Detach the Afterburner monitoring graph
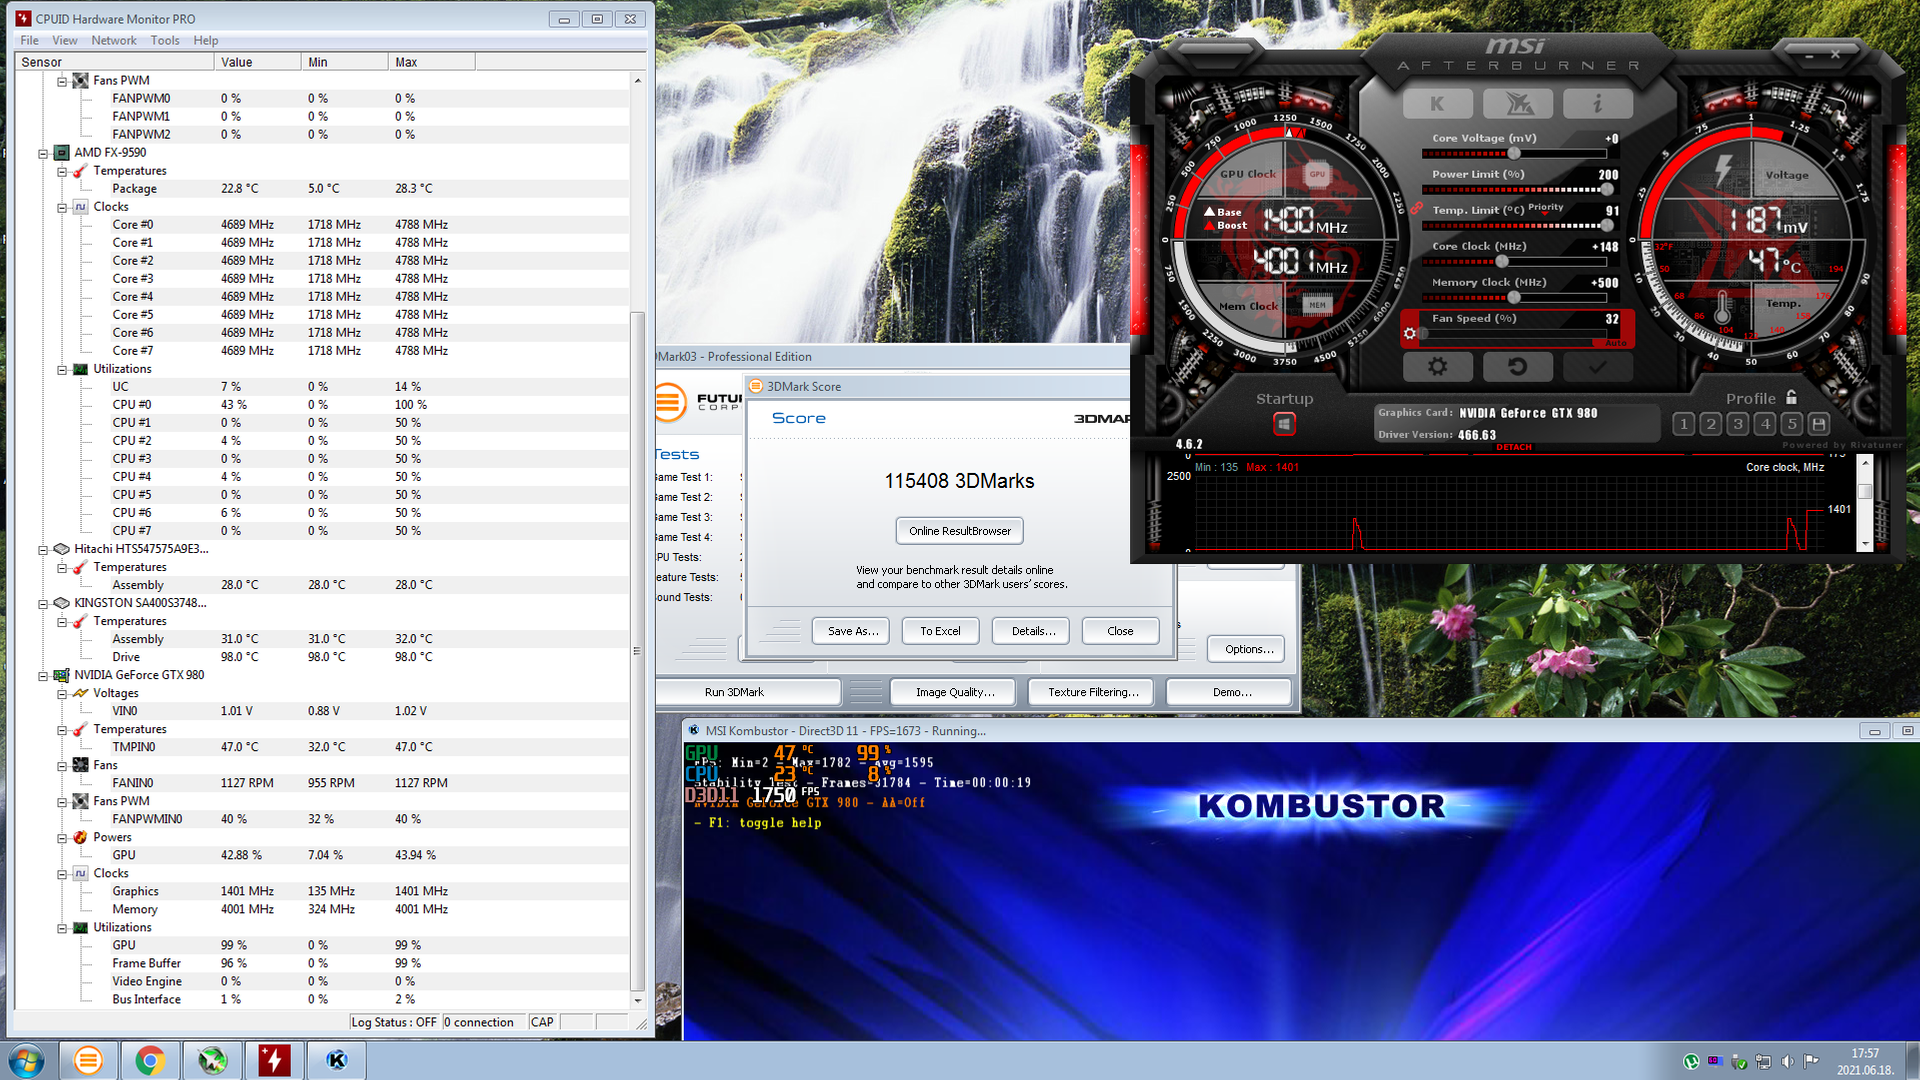Viewport: 1920px width, 1080px height. pyautogui.click(x=1514, y=447)
